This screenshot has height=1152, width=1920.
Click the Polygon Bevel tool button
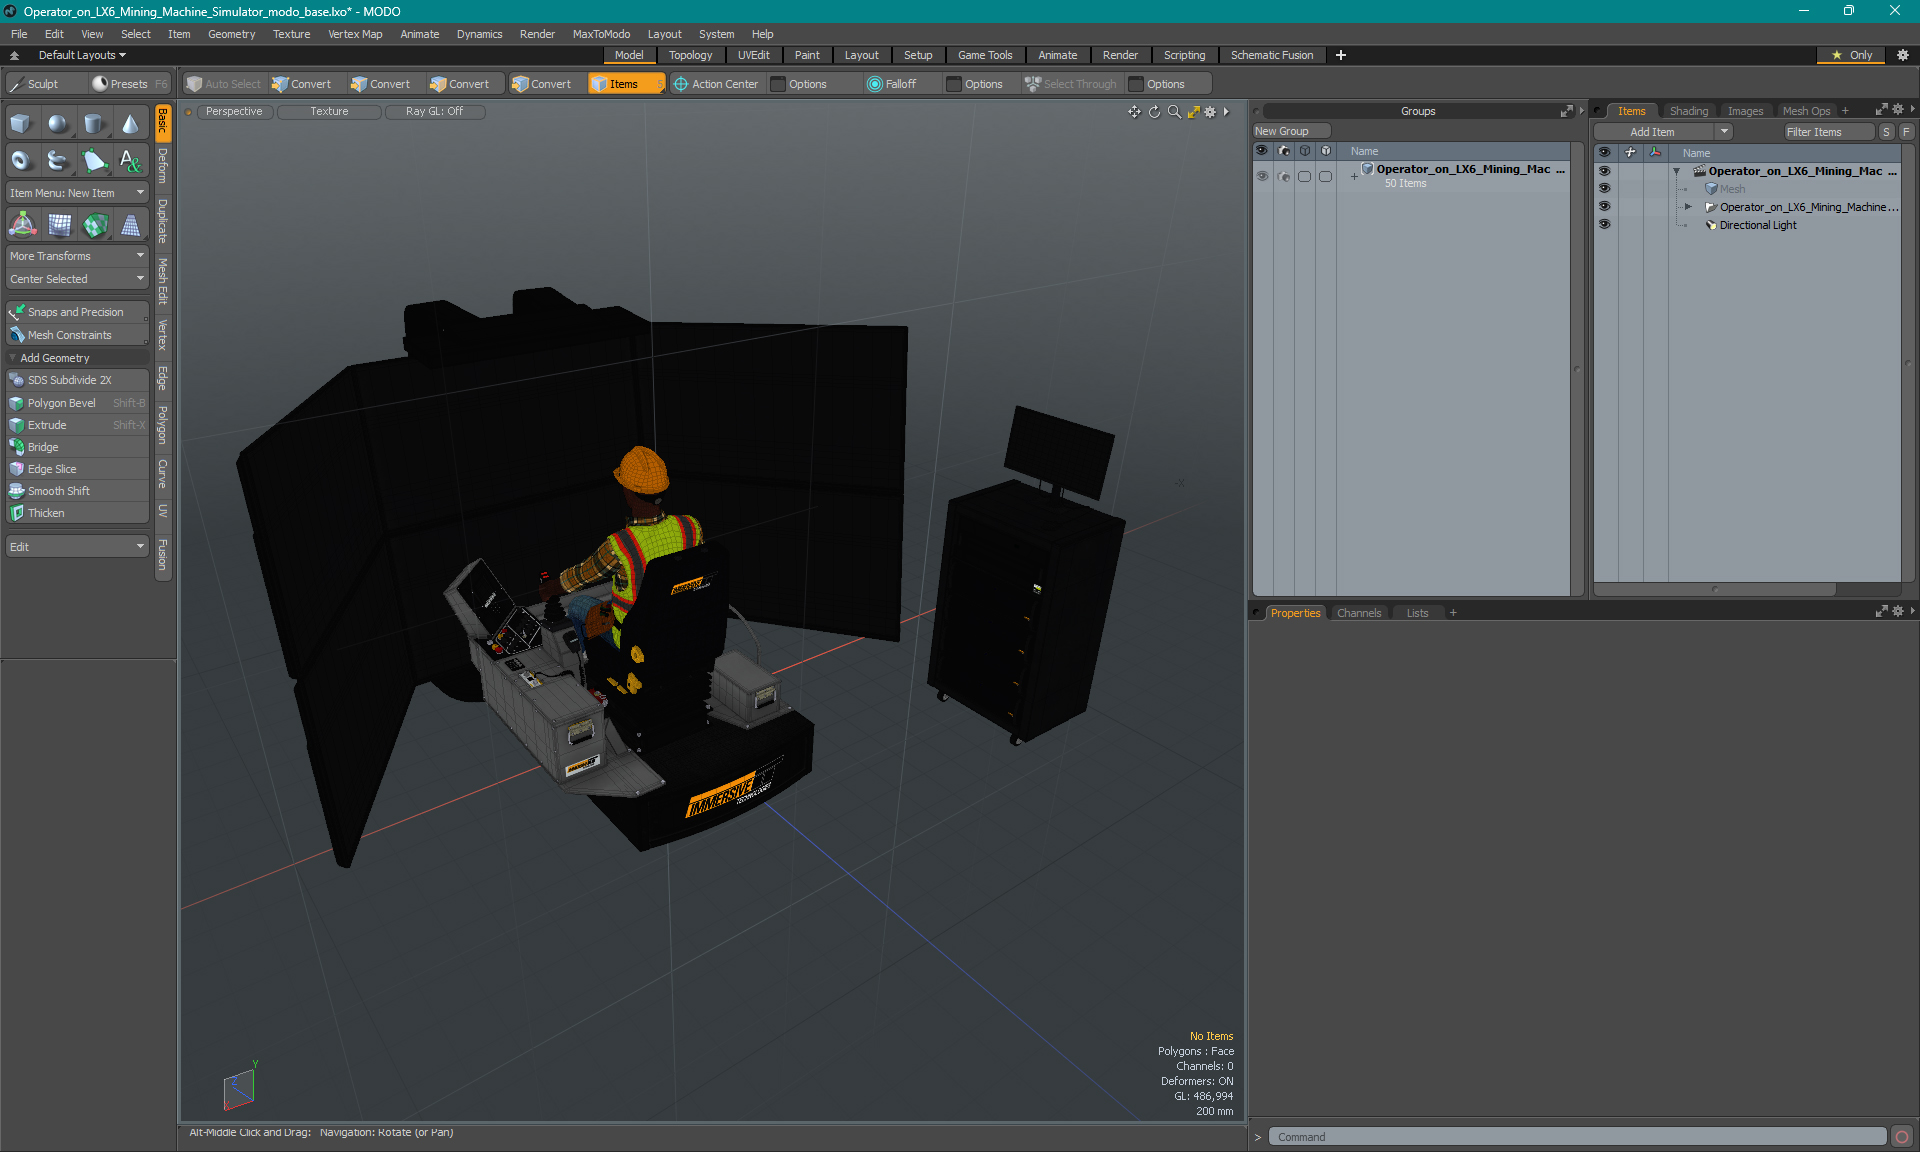pos(77,403)
